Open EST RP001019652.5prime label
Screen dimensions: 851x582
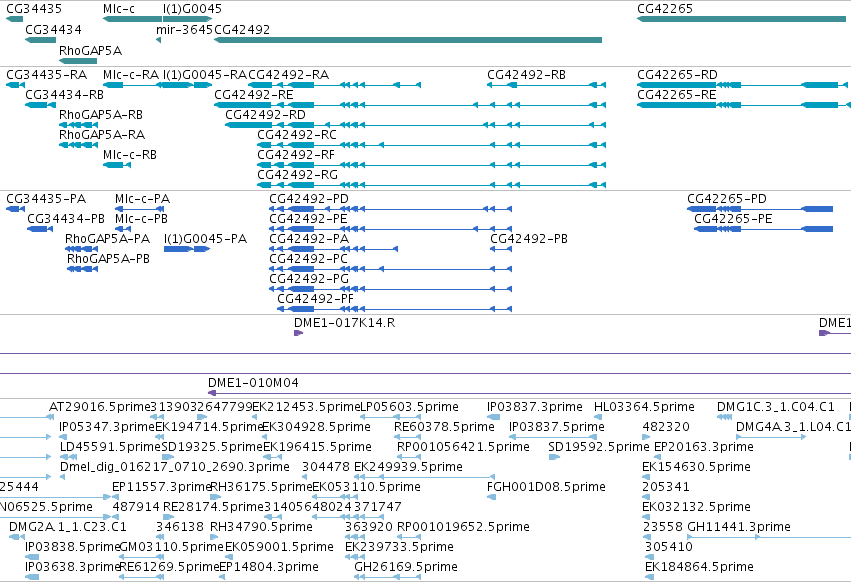(463, 527)
